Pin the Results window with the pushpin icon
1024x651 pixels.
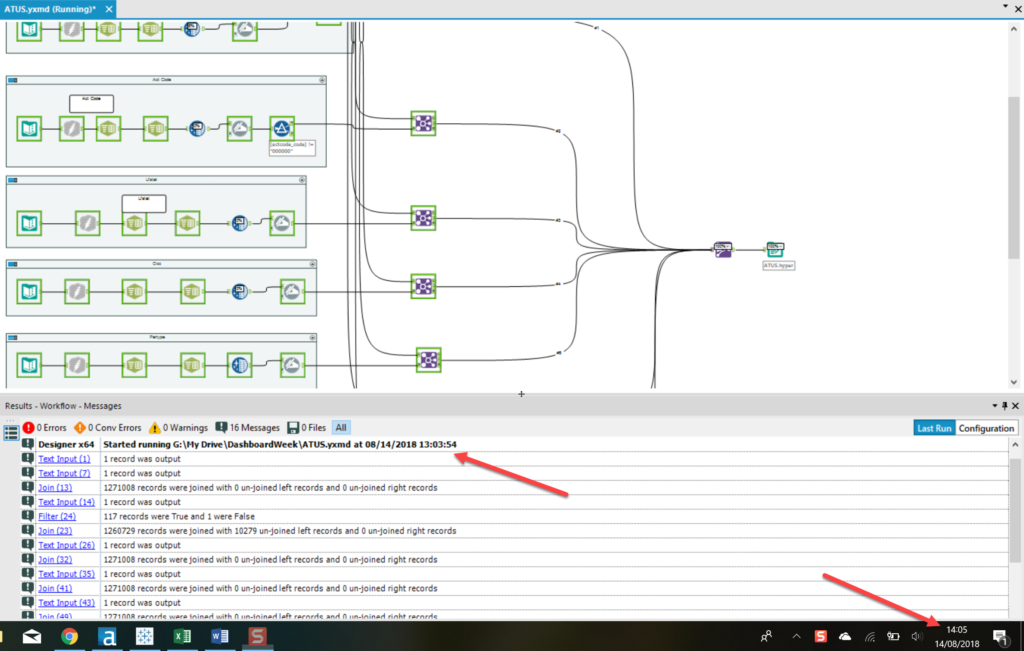[1004, 405]
